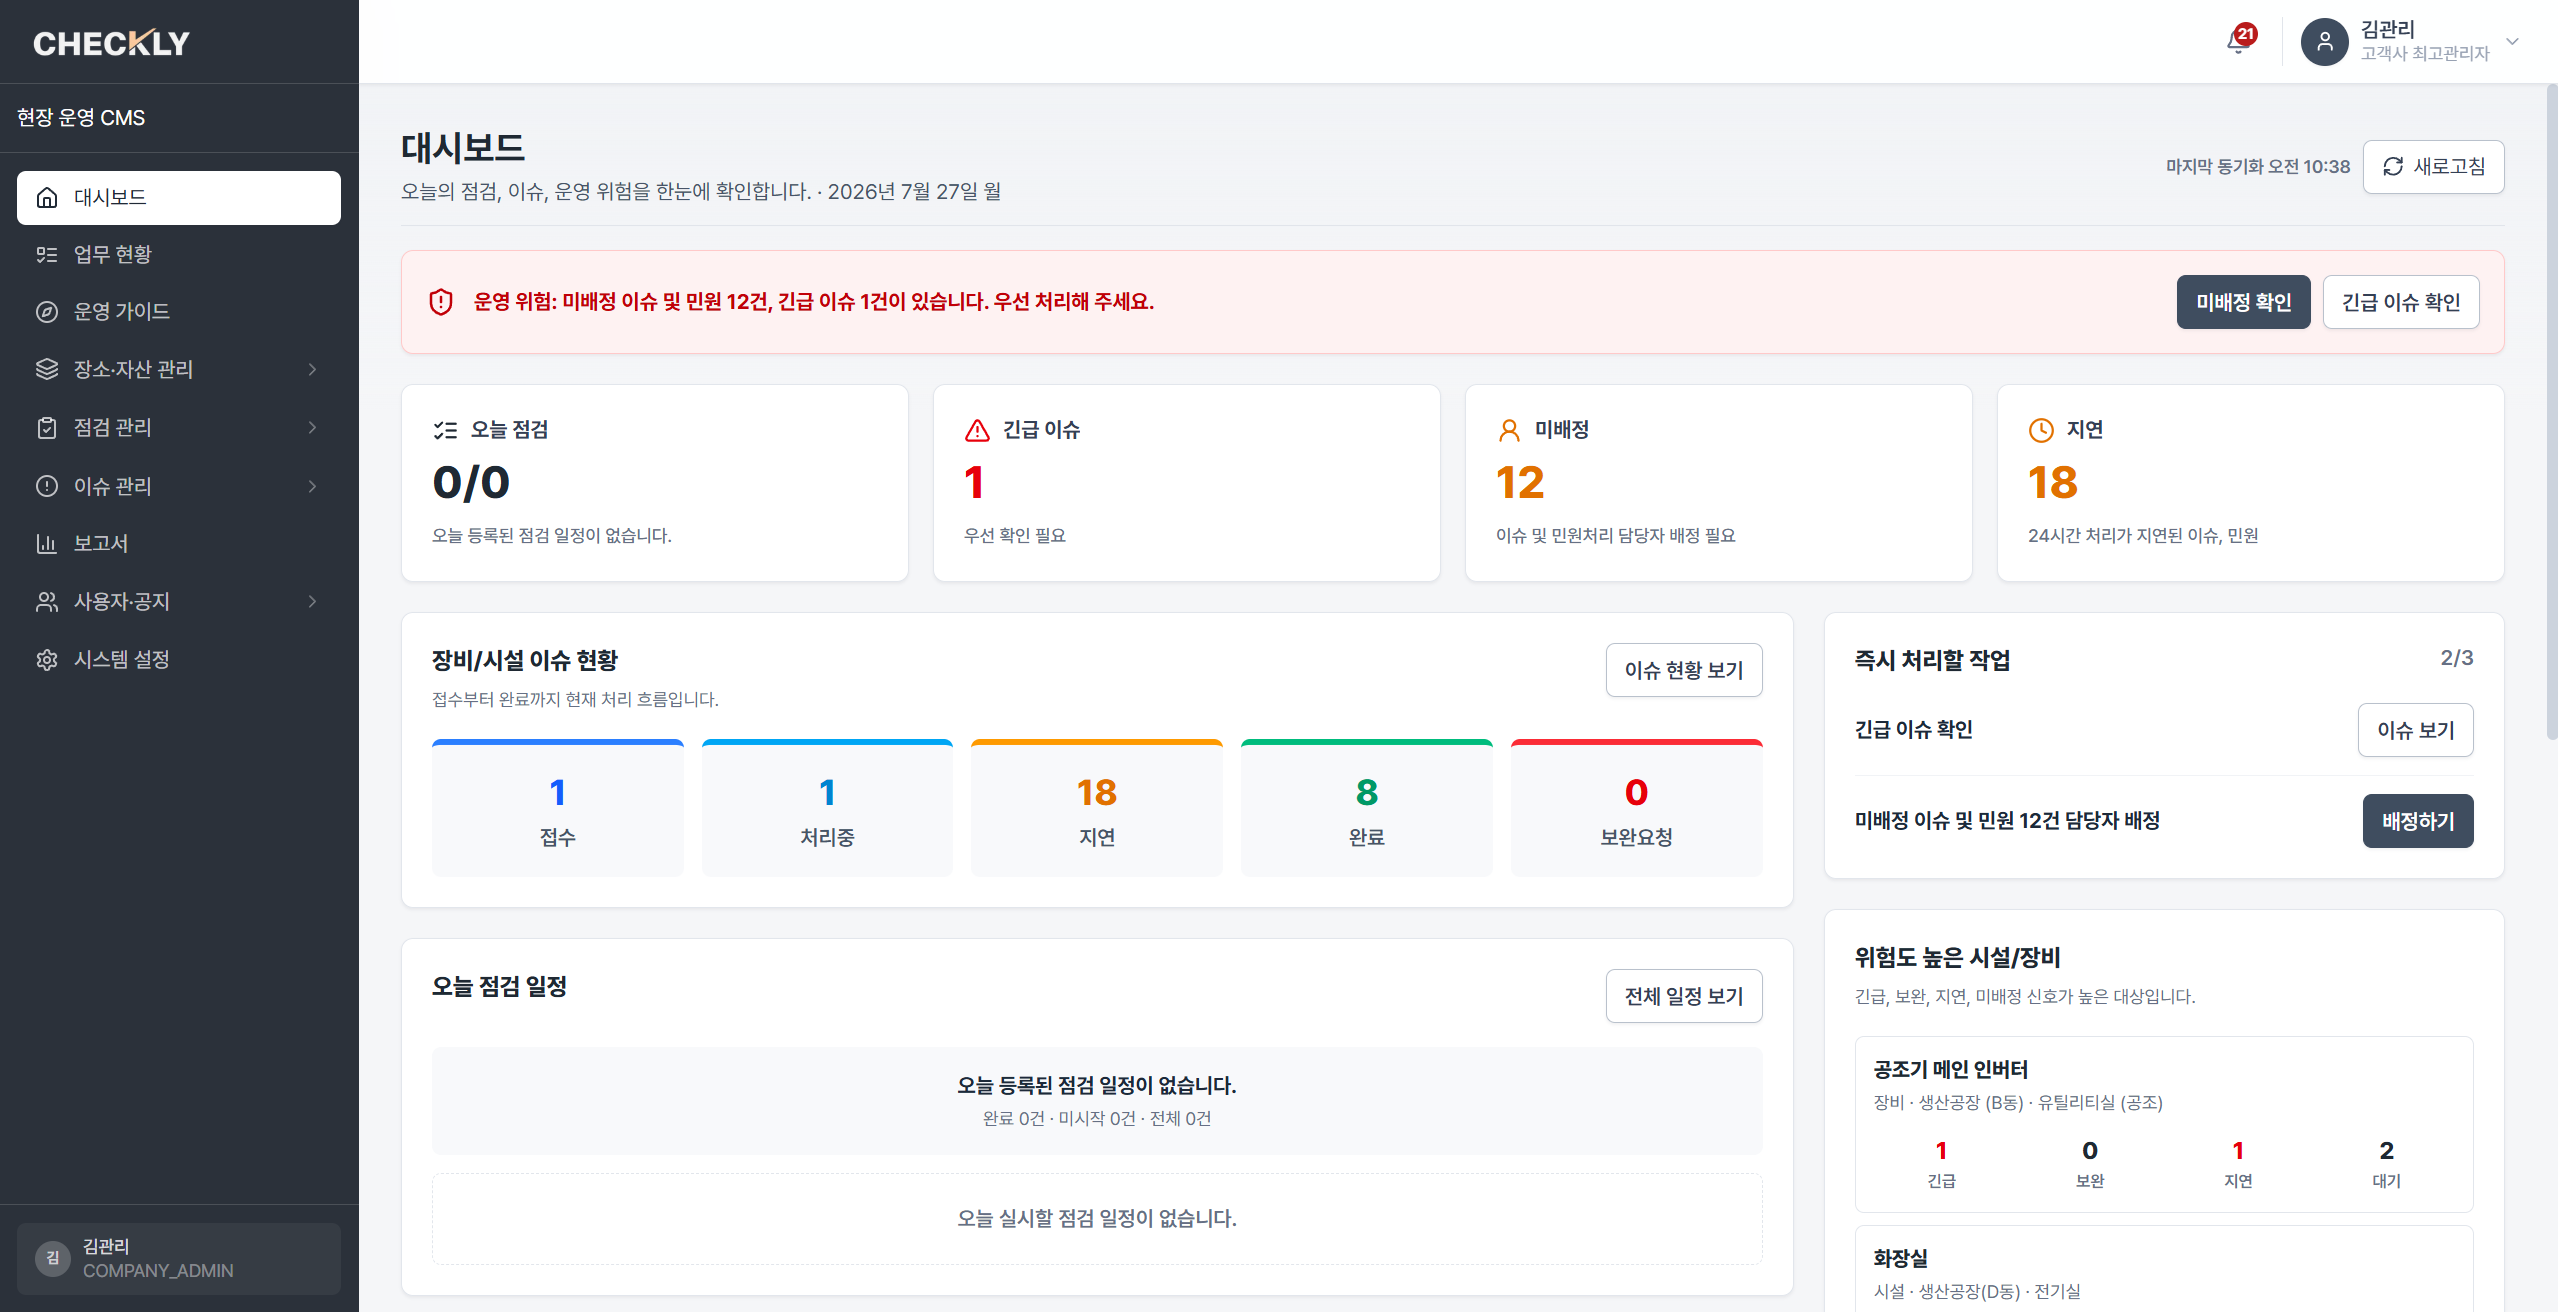Viewport: 2558px width, 1312px height.
Task: Click the clipboard icon beside 점검 관리
Action: [47, 428]
